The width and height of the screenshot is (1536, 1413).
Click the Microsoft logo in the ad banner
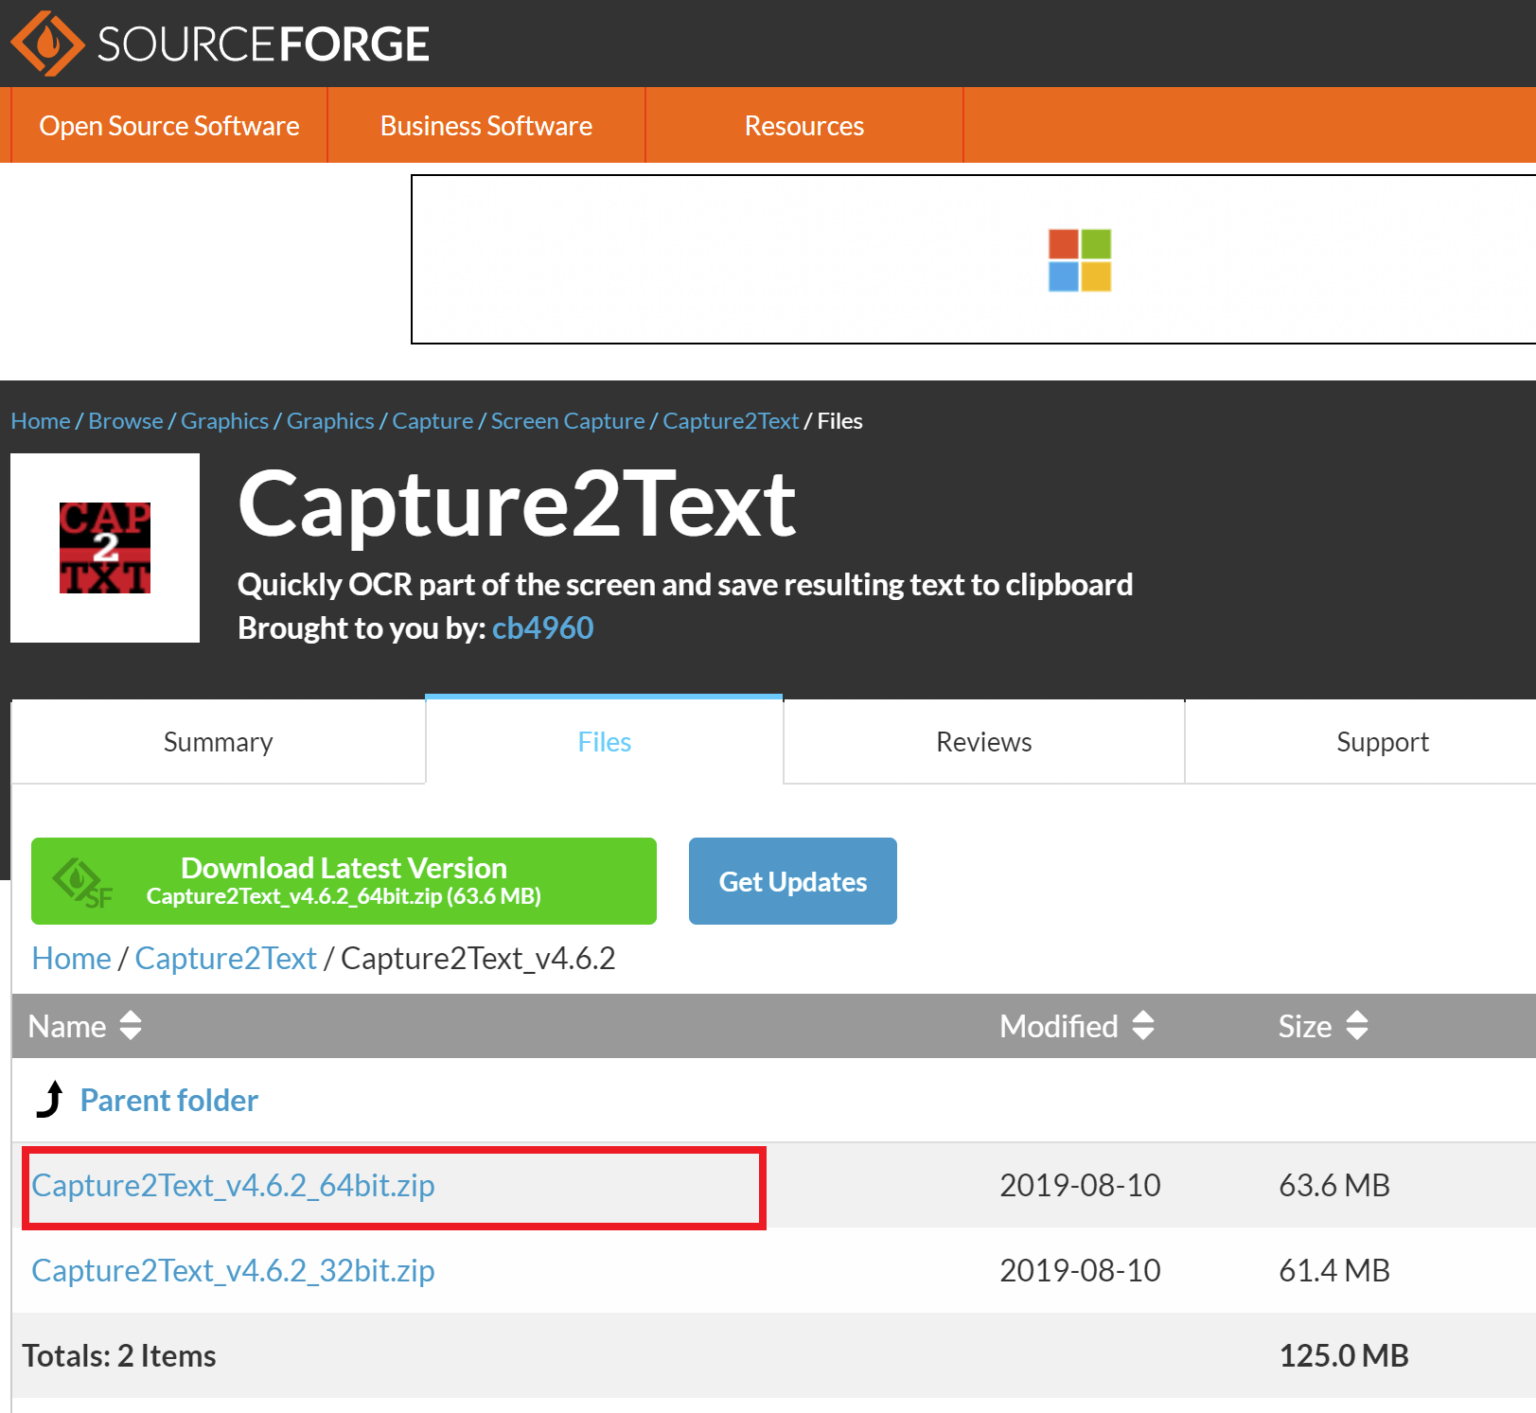pyautogui.click(x=1079, y=260)
